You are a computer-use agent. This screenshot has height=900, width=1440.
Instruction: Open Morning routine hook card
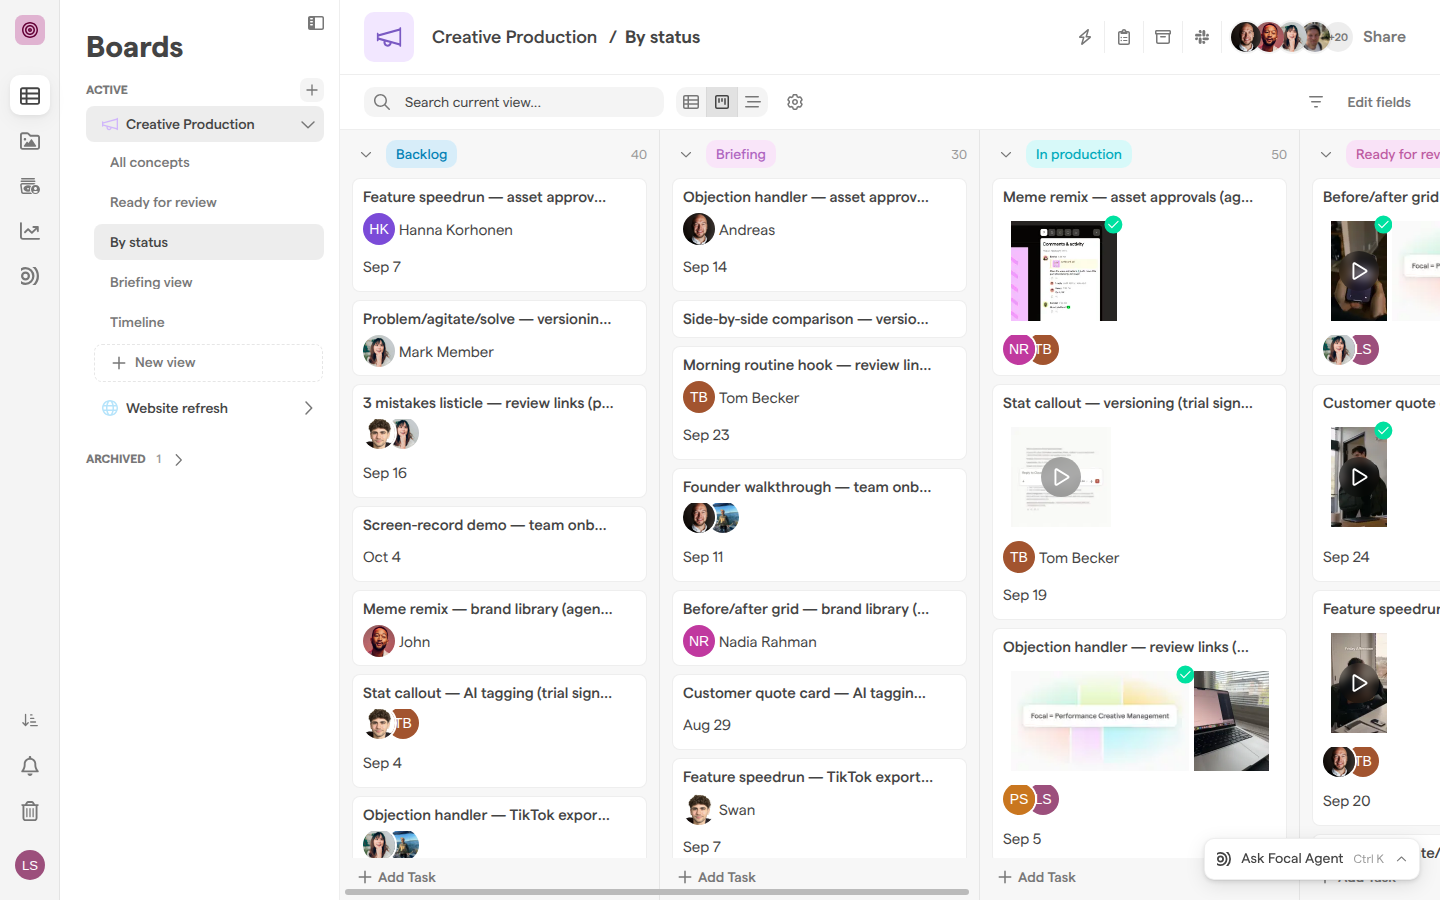(x=819, y=403)
